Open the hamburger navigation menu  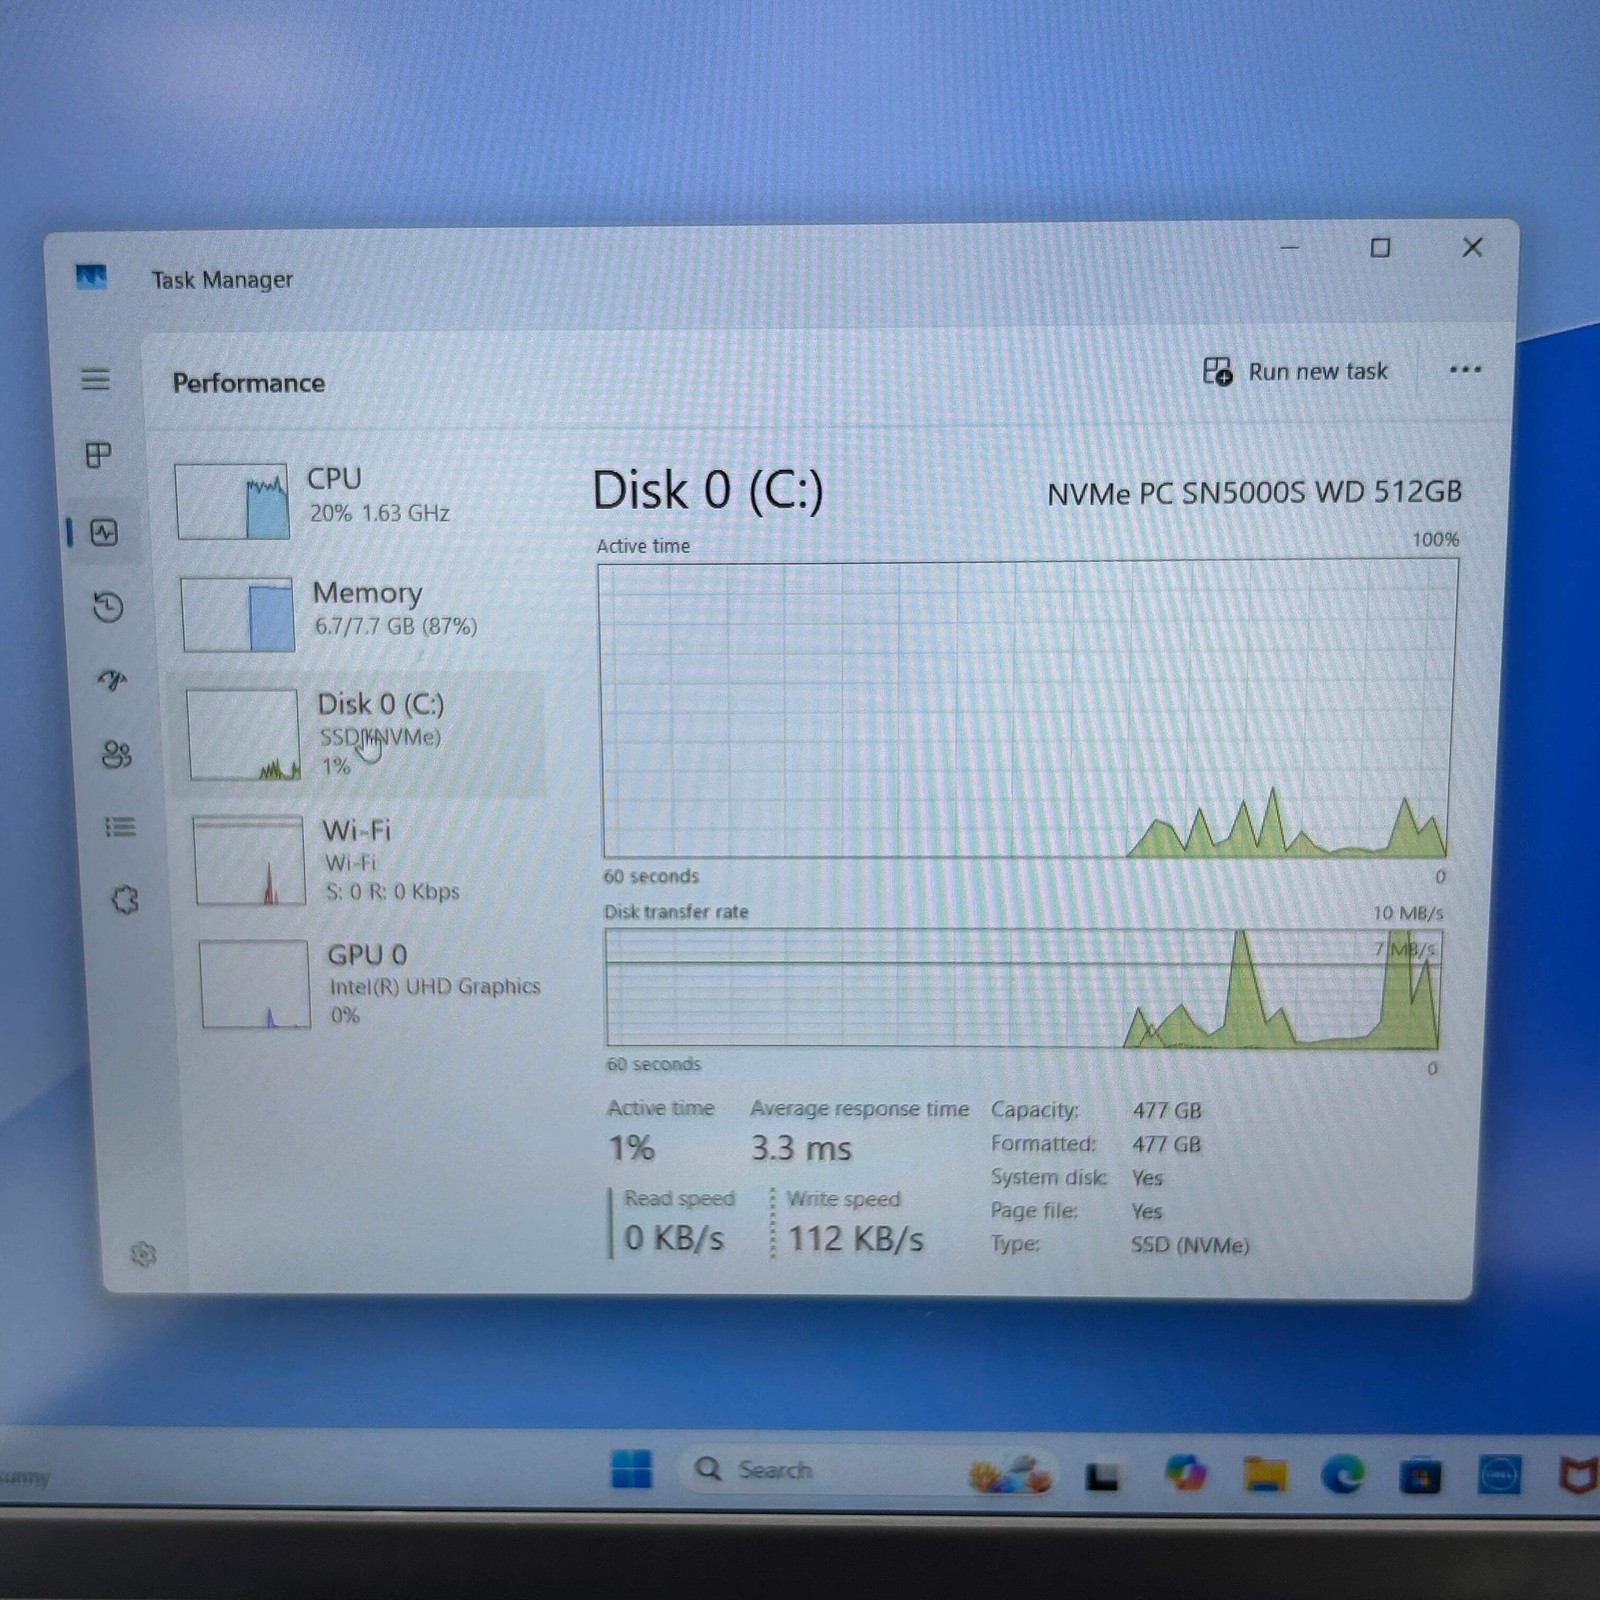96,379
